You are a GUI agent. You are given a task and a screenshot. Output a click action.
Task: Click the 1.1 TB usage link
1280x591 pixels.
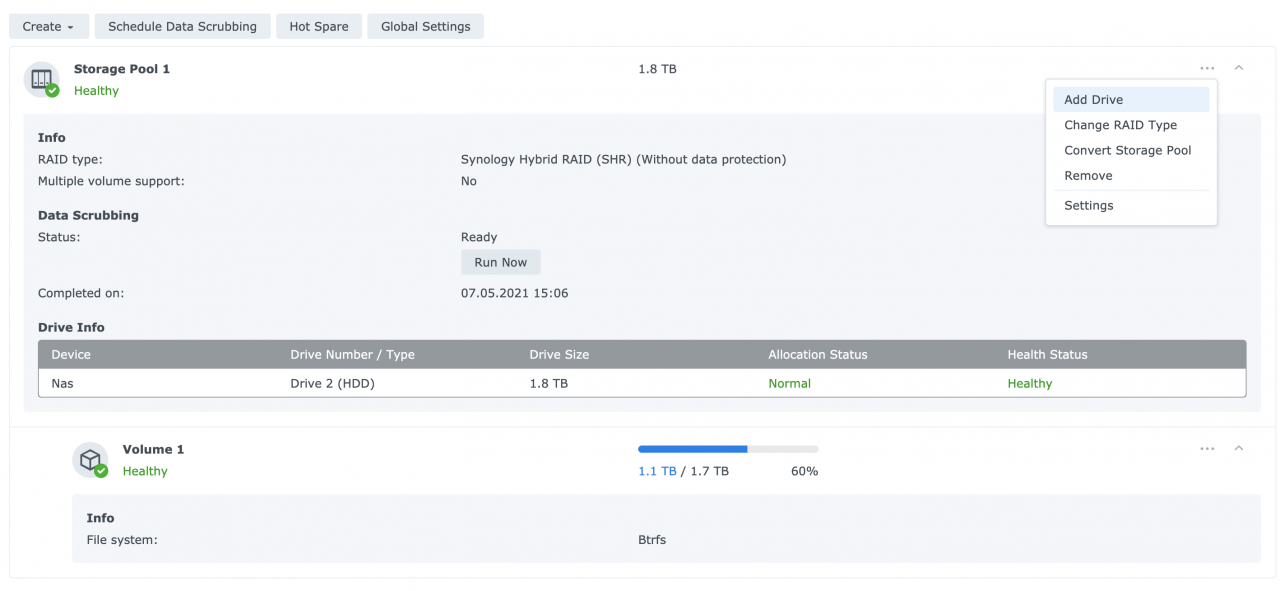[x=655, y=470]
